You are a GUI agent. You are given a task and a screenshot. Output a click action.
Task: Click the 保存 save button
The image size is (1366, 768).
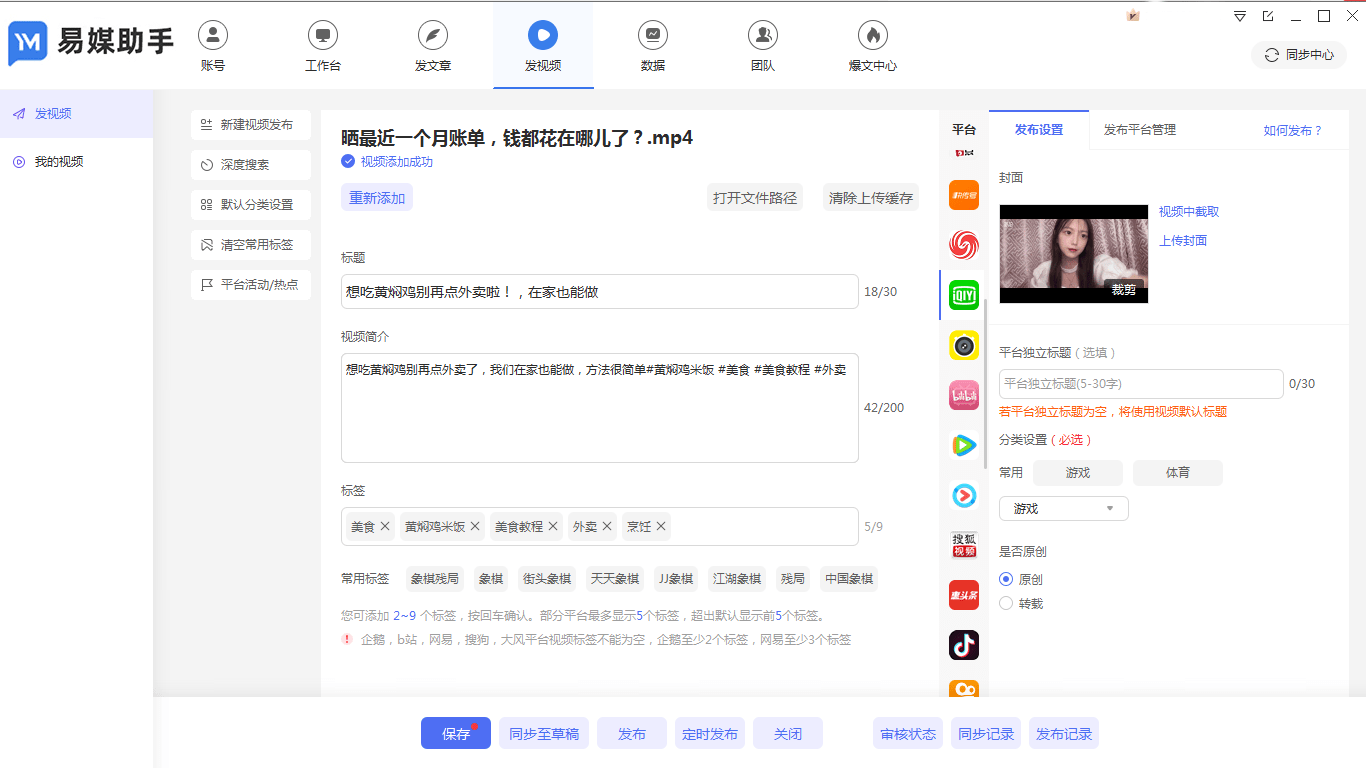(x=455, y=733)
